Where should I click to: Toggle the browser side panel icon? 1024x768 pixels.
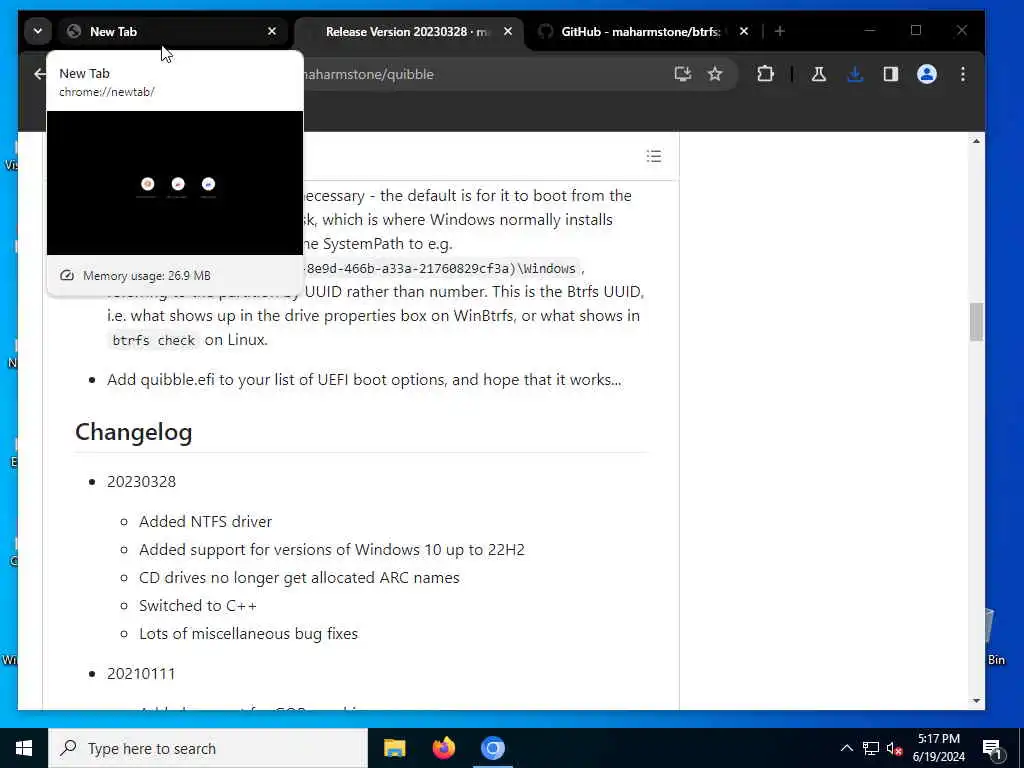pos(891,74)
